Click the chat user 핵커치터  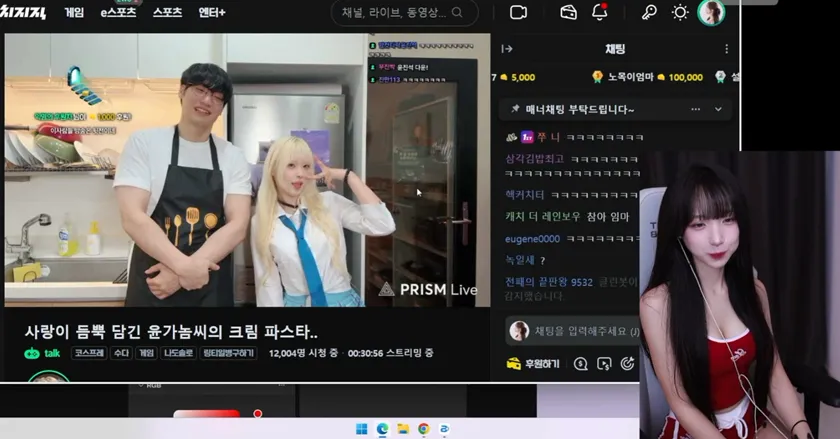524,195
